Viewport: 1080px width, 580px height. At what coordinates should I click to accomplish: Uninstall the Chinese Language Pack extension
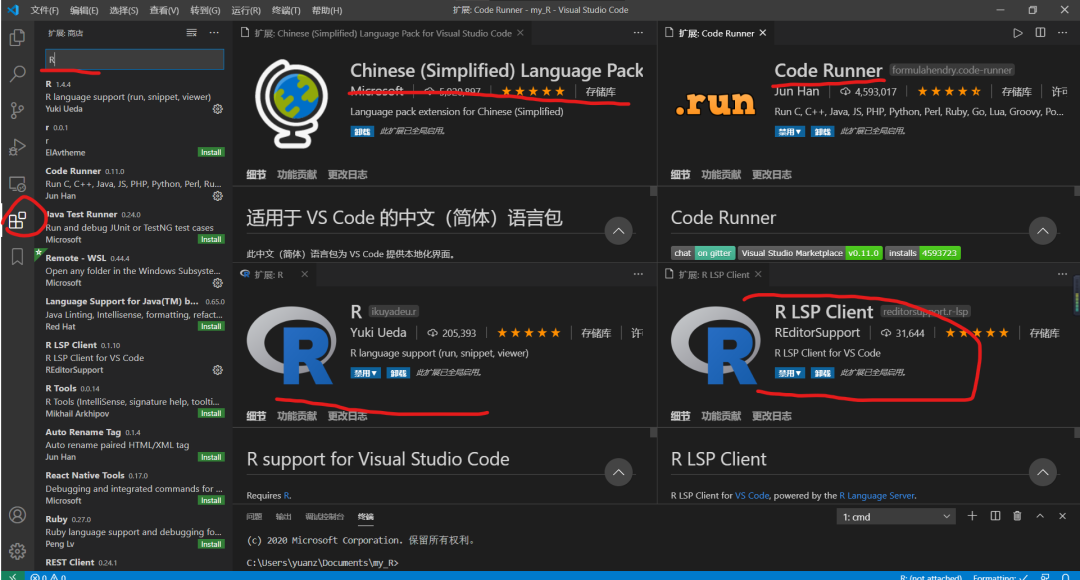click(x=362, y=132)
